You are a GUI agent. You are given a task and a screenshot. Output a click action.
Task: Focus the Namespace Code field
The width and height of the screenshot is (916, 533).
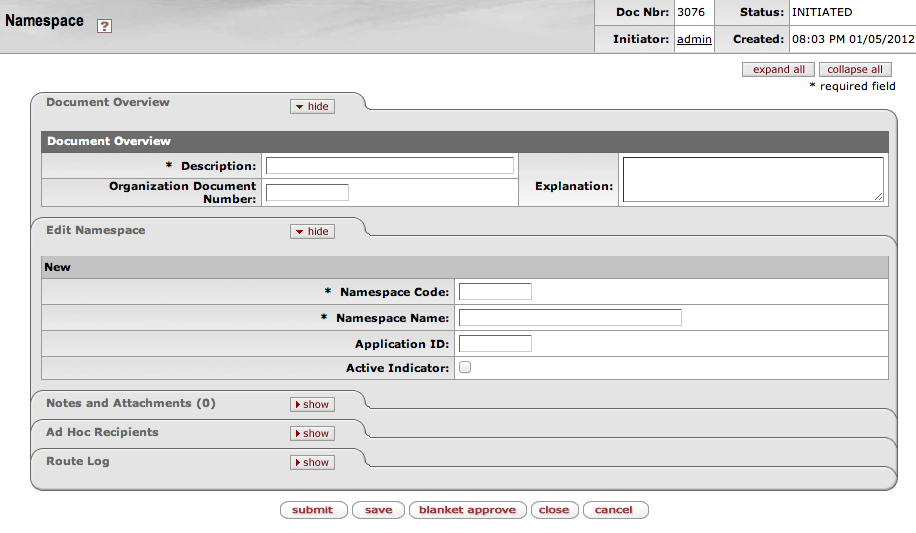495,292
